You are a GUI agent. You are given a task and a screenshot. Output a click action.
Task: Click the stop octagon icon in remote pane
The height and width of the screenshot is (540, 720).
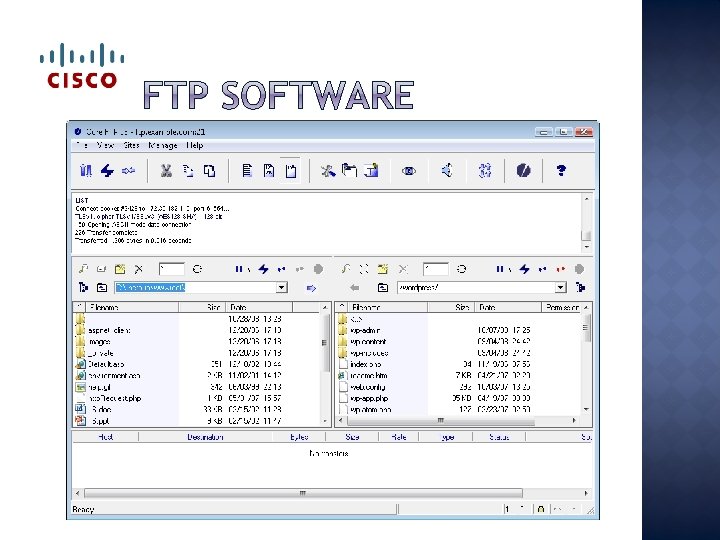[579, 269]
